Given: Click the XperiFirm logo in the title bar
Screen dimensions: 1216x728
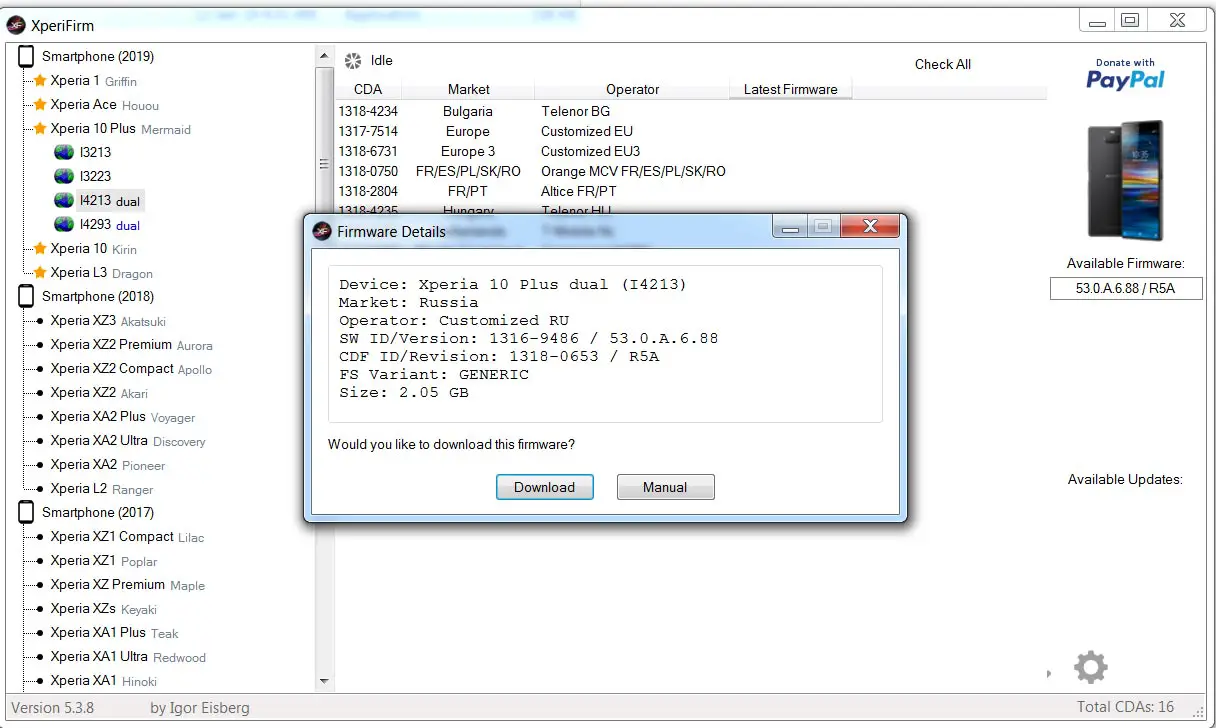Looking at the screenshot, I should 16,25.
